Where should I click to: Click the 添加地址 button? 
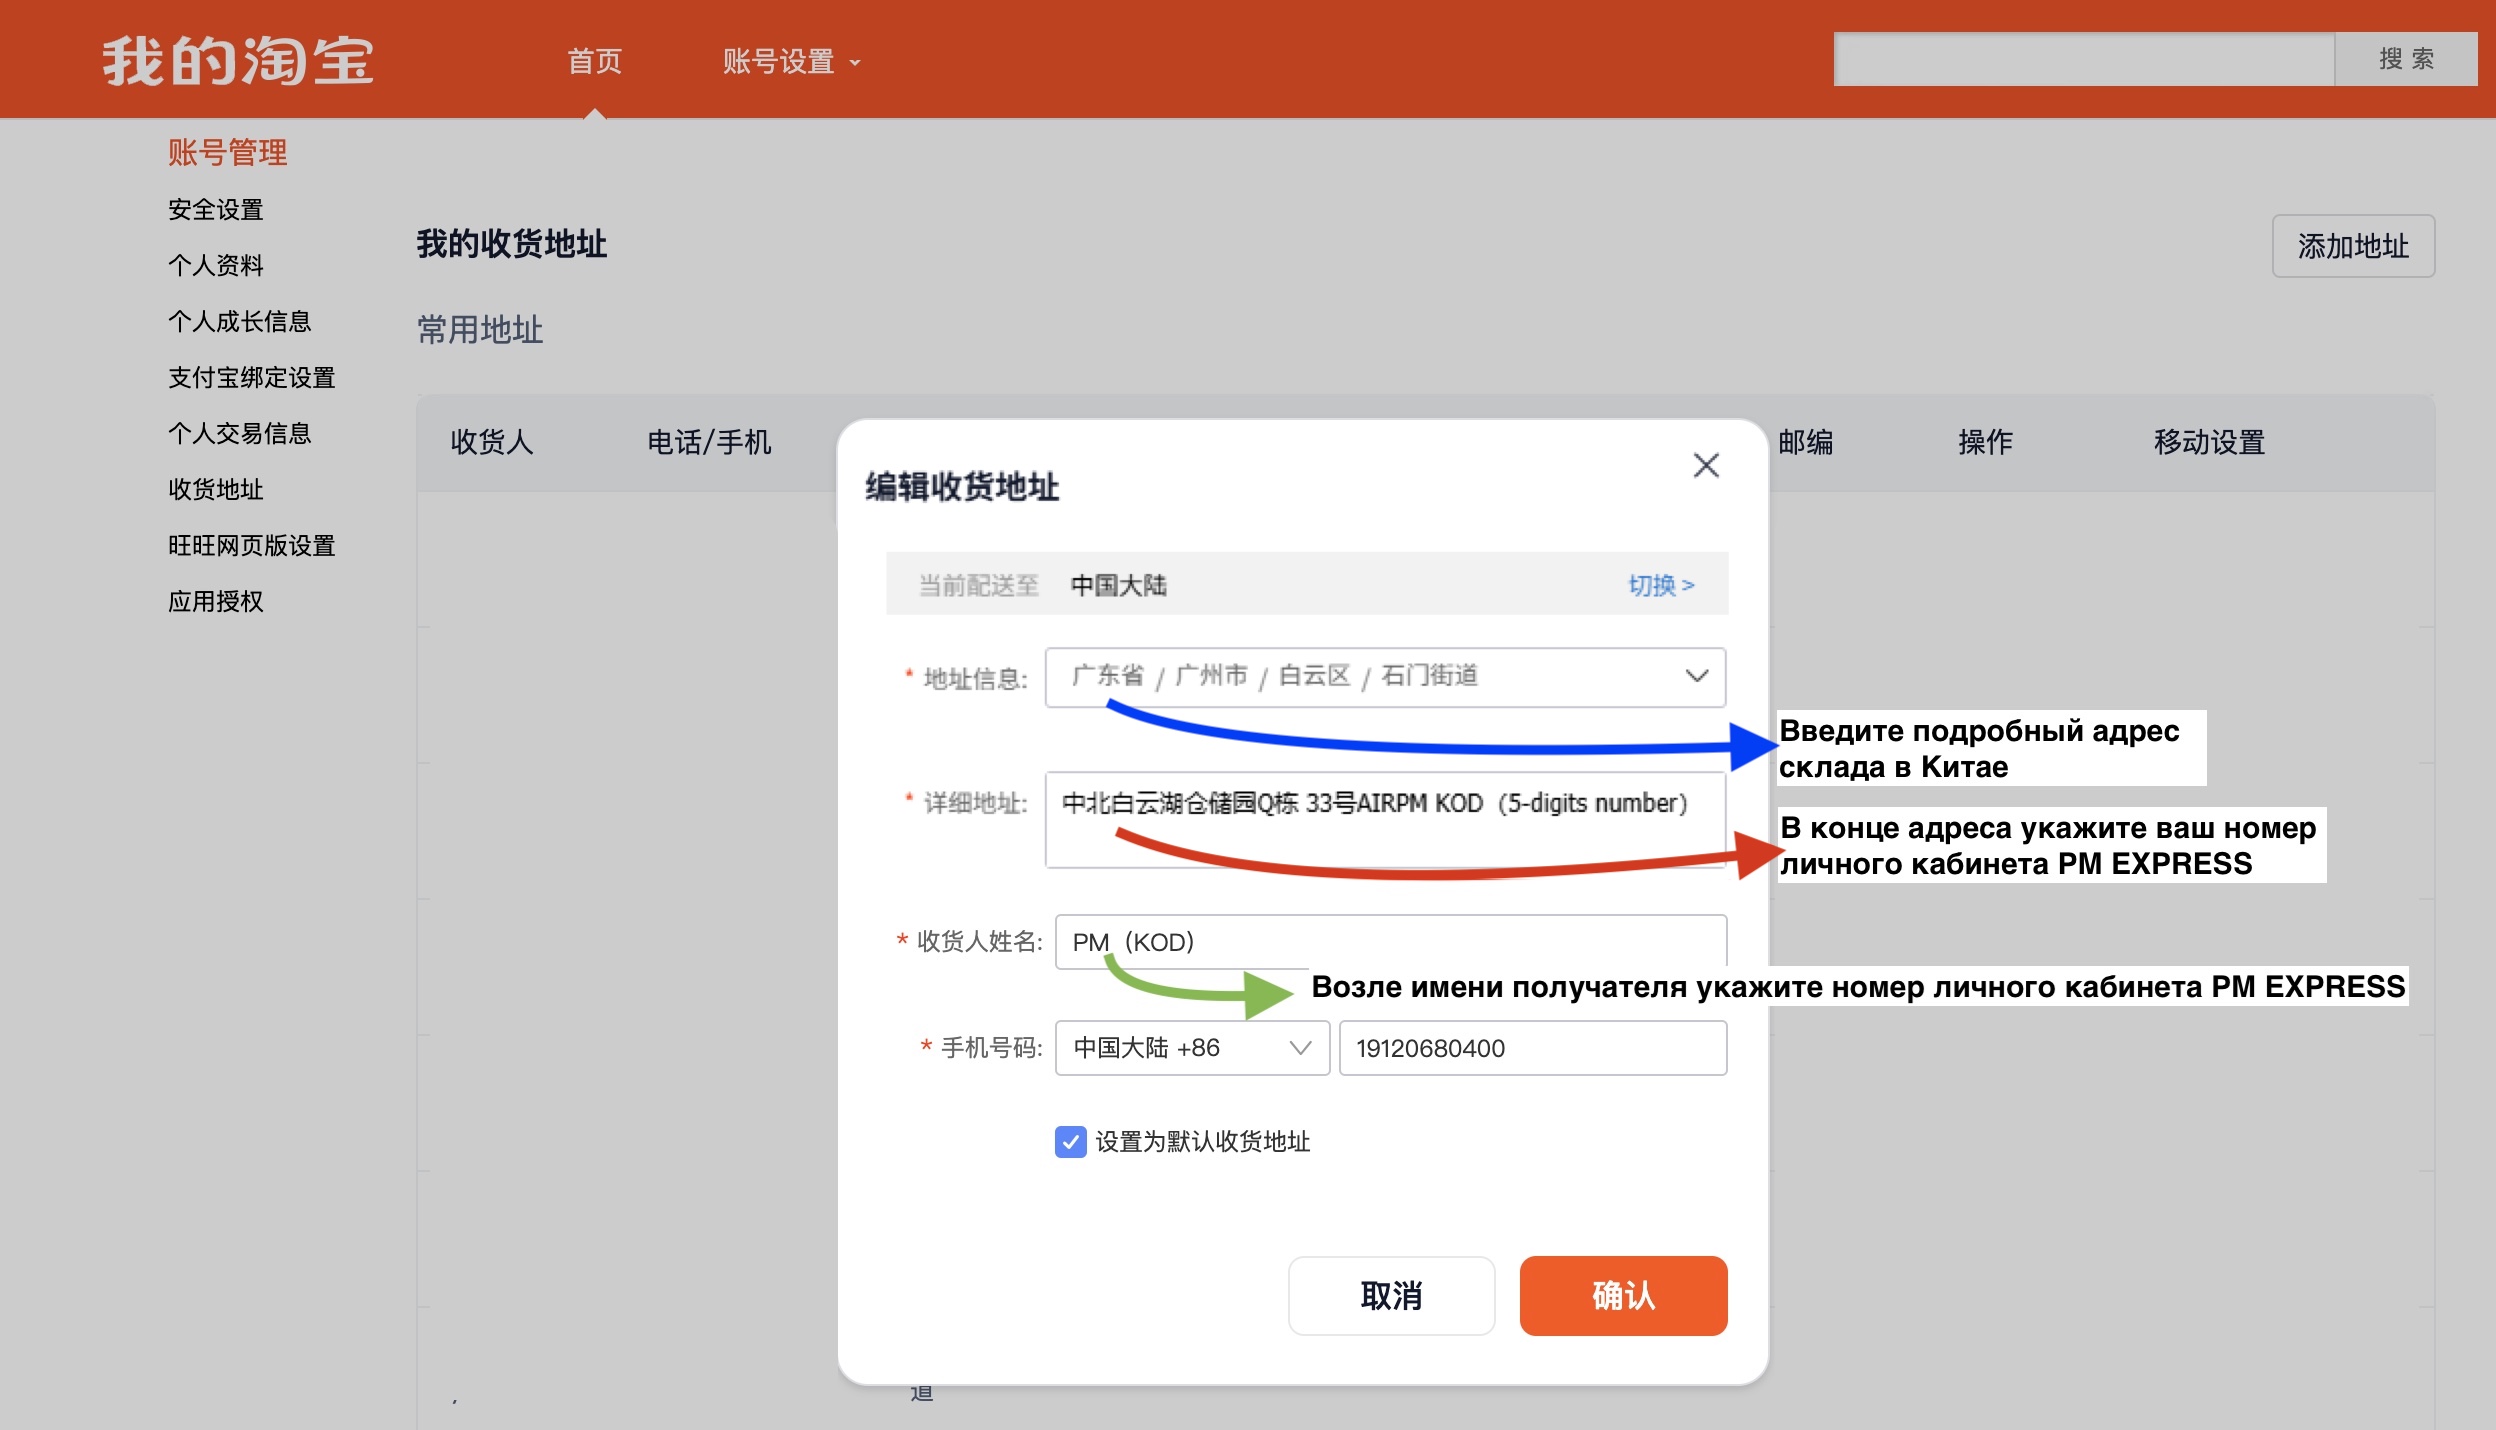point(2352,246)
